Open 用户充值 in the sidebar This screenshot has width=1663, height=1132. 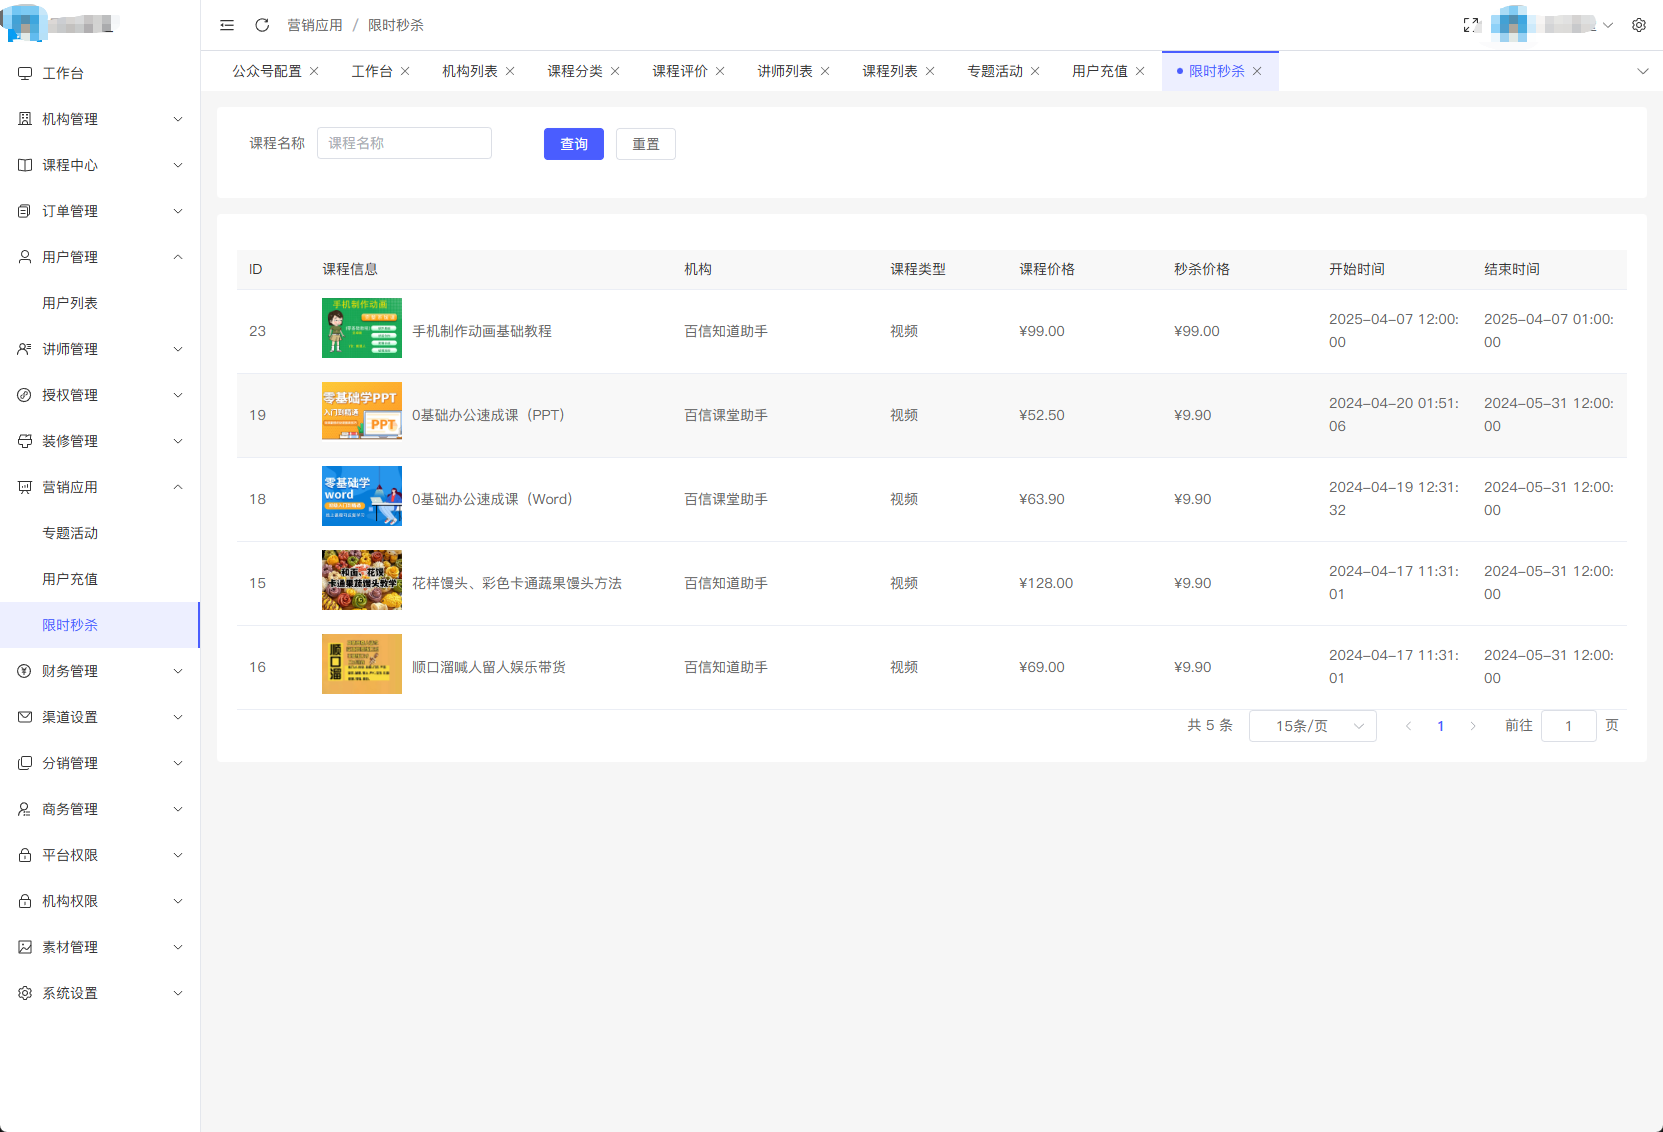click(x=70, y=579)
